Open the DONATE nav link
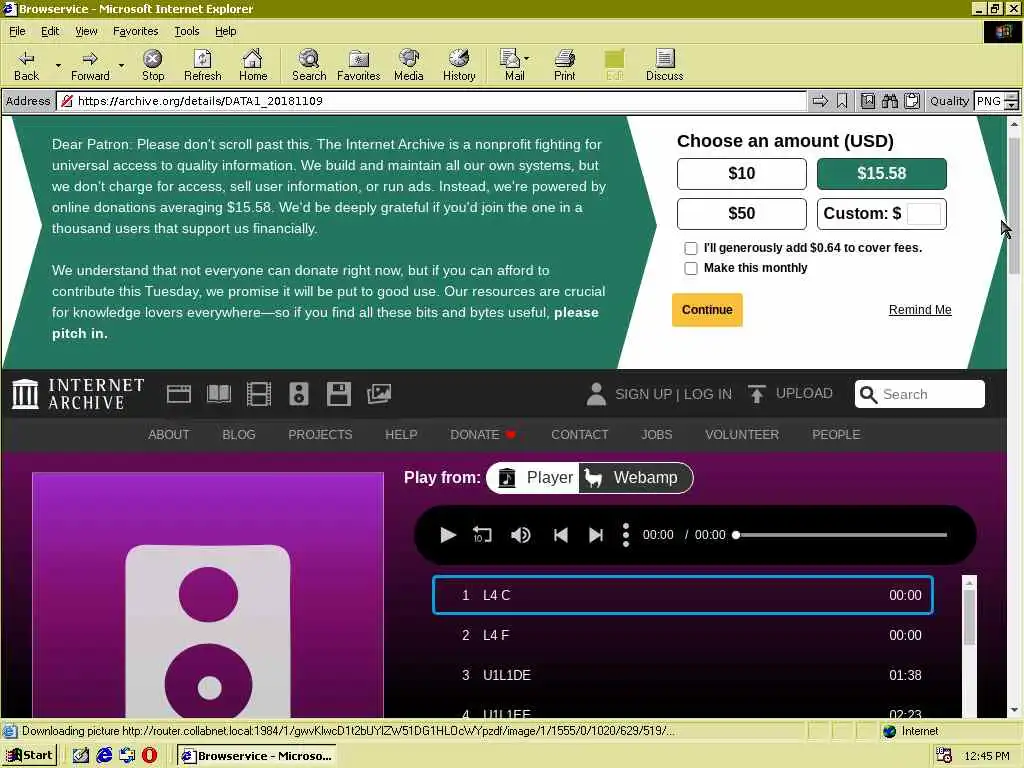Screen dimensions: 1024x768 [x=482, y=434]
